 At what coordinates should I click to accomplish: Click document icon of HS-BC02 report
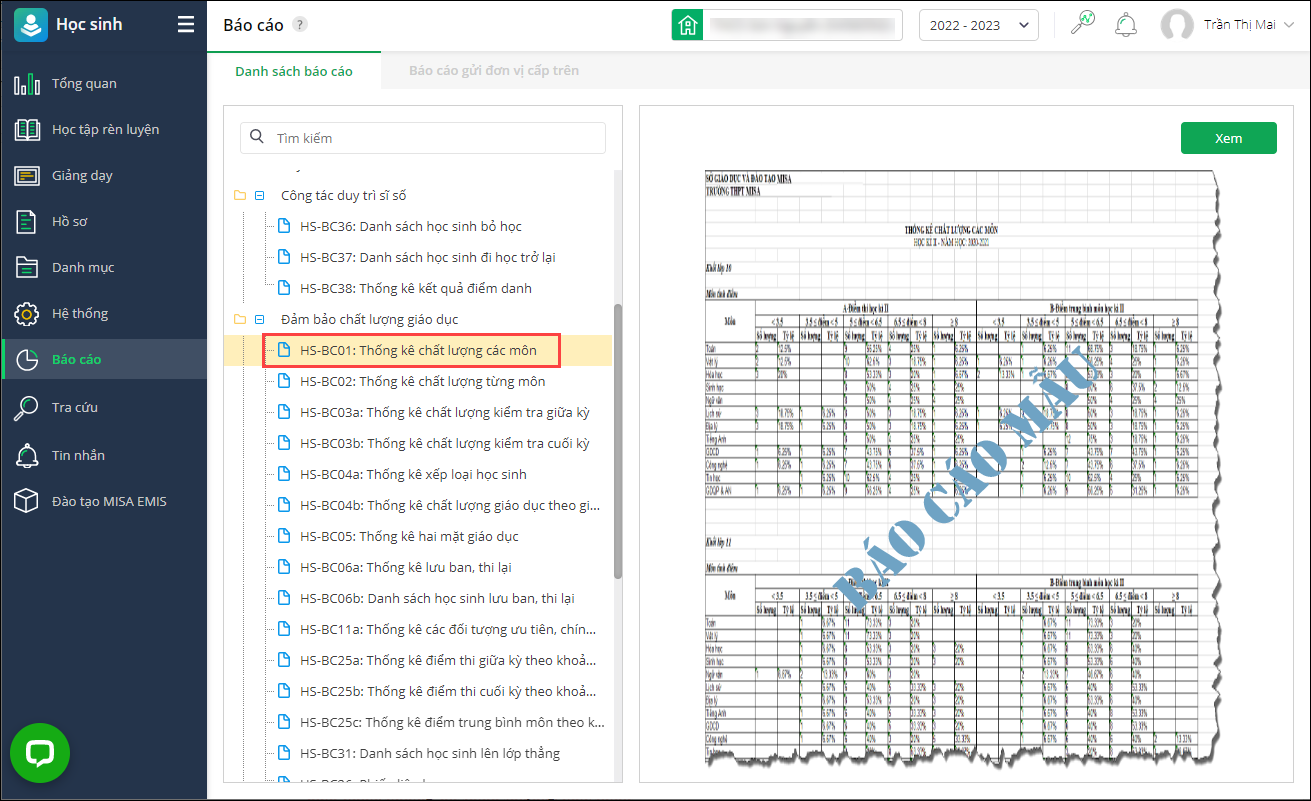[x=284, y=381]
